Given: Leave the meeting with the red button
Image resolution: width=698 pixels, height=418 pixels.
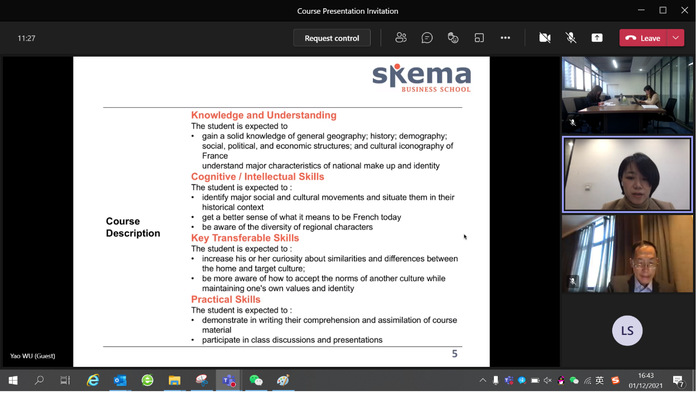Looking at the screenshot, I should [643, 38].
